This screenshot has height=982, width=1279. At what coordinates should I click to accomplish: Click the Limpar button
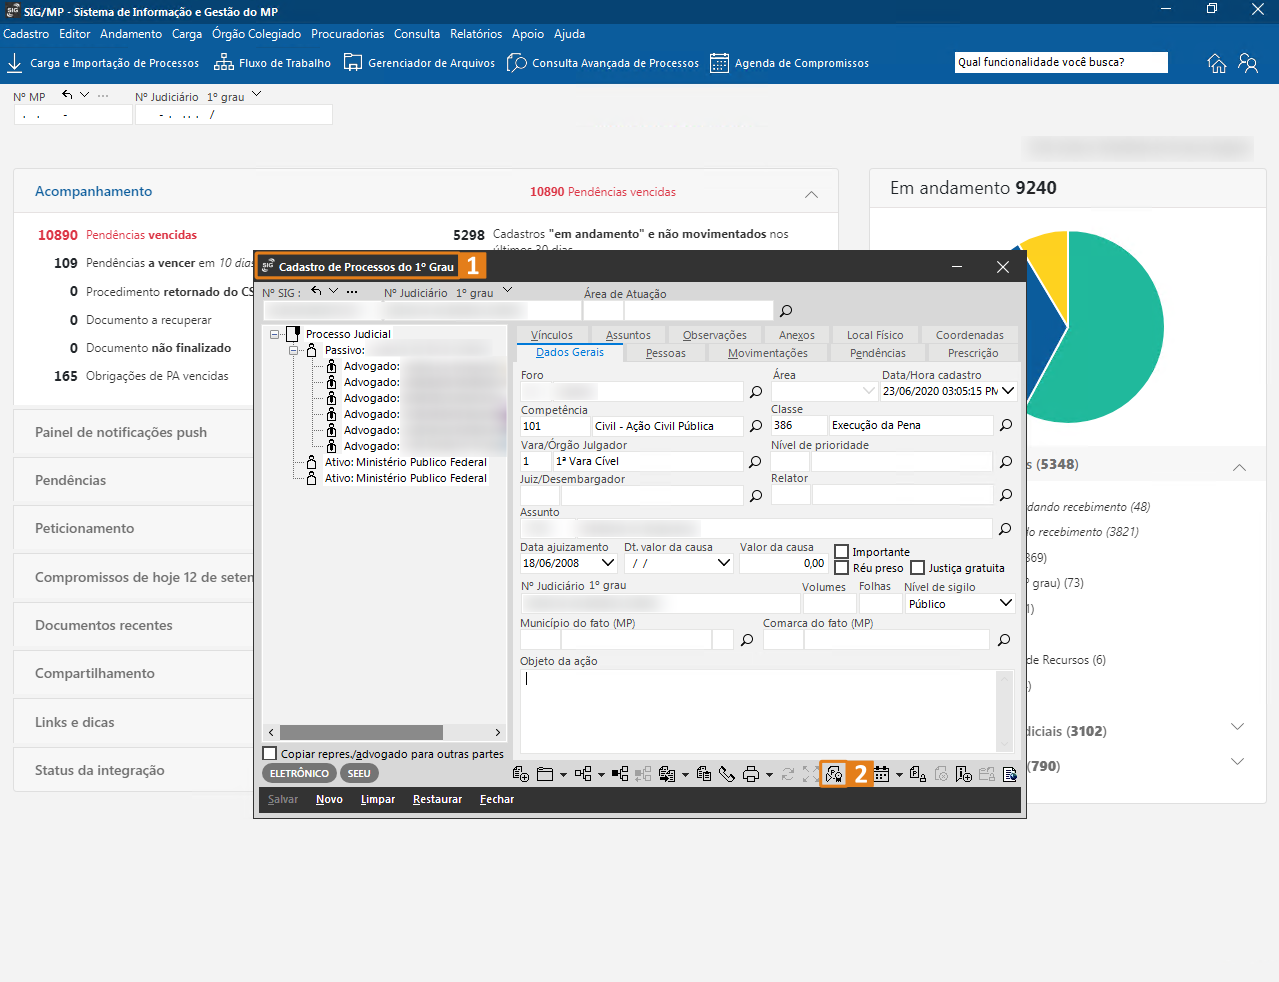378,800
